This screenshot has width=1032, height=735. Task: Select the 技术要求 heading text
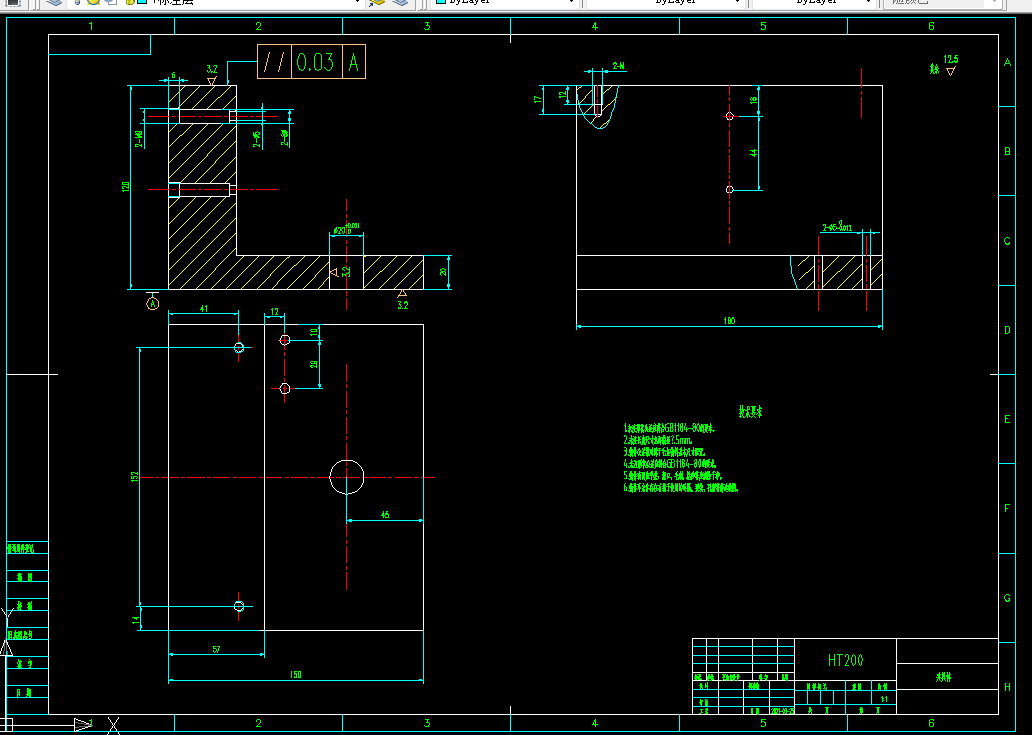[x=750, y=412]
